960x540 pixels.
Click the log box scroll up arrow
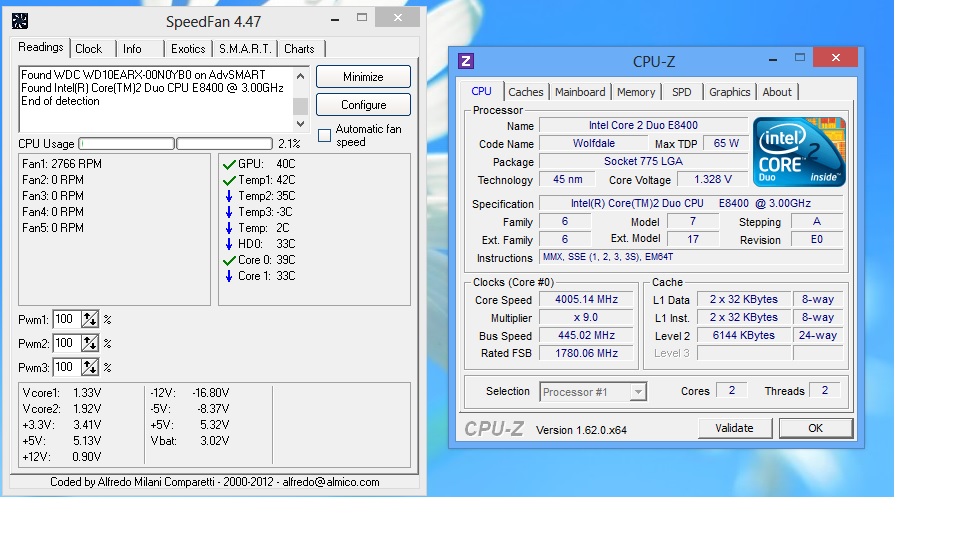(300, 77)
